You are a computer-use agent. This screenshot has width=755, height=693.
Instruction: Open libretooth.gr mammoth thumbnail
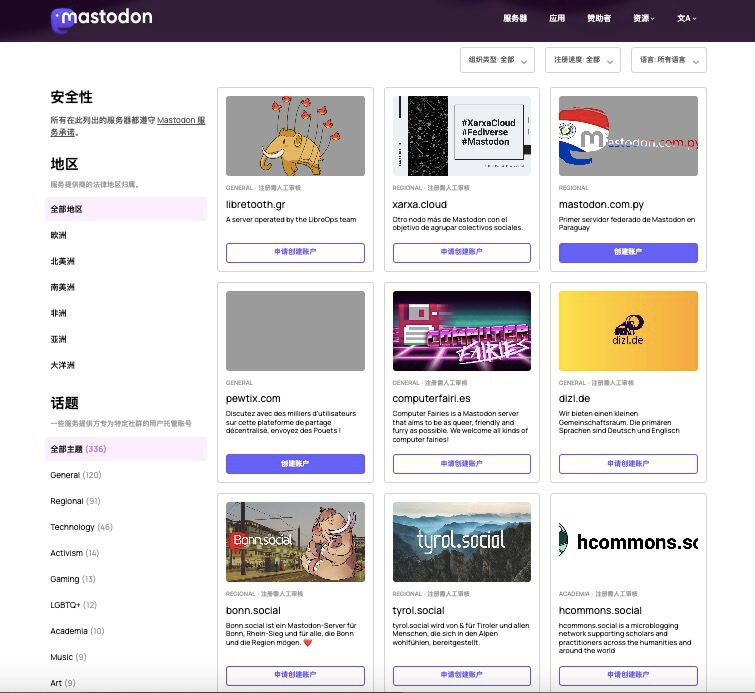coord(295,136)
